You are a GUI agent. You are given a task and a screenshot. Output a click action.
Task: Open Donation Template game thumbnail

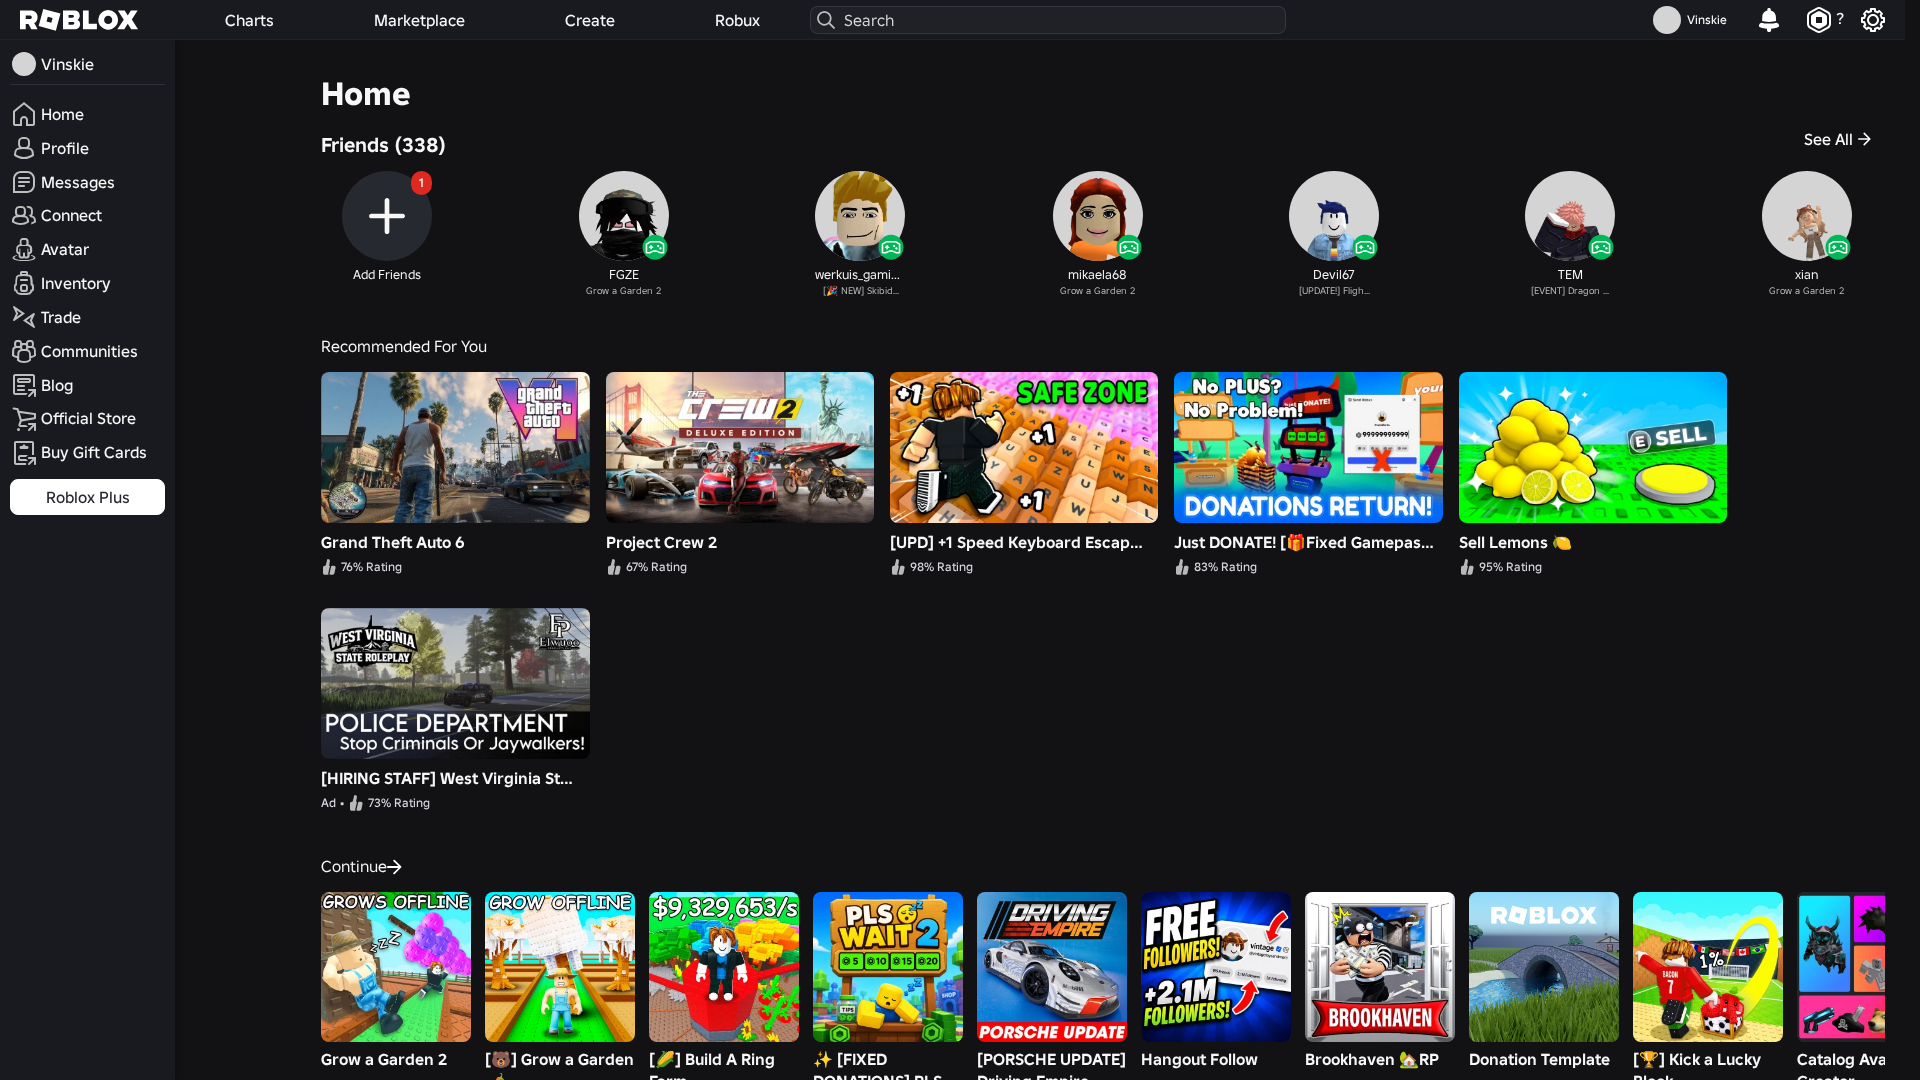[1544, 967]
